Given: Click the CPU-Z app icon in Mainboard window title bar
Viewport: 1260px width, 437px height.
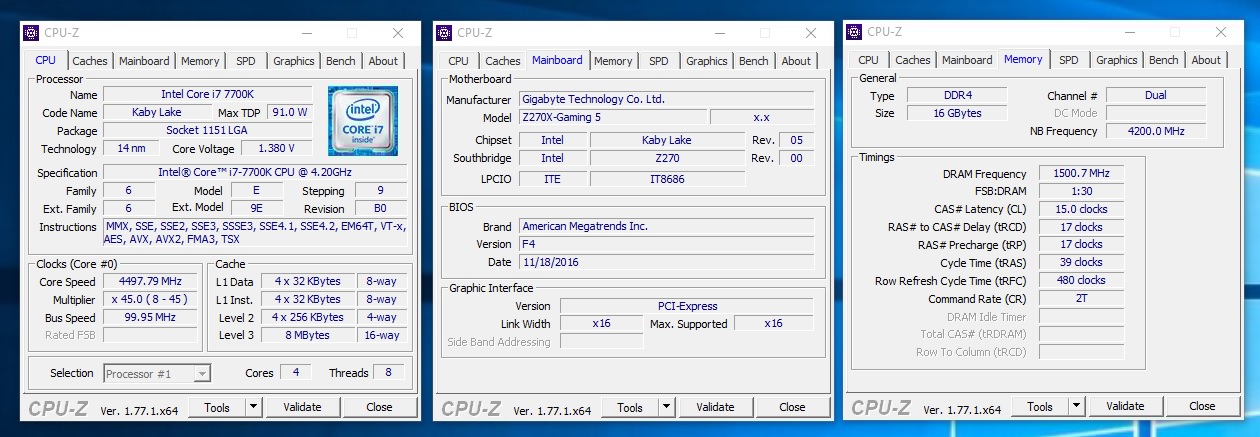Looking at the screenshot, I should coord(444,33).
